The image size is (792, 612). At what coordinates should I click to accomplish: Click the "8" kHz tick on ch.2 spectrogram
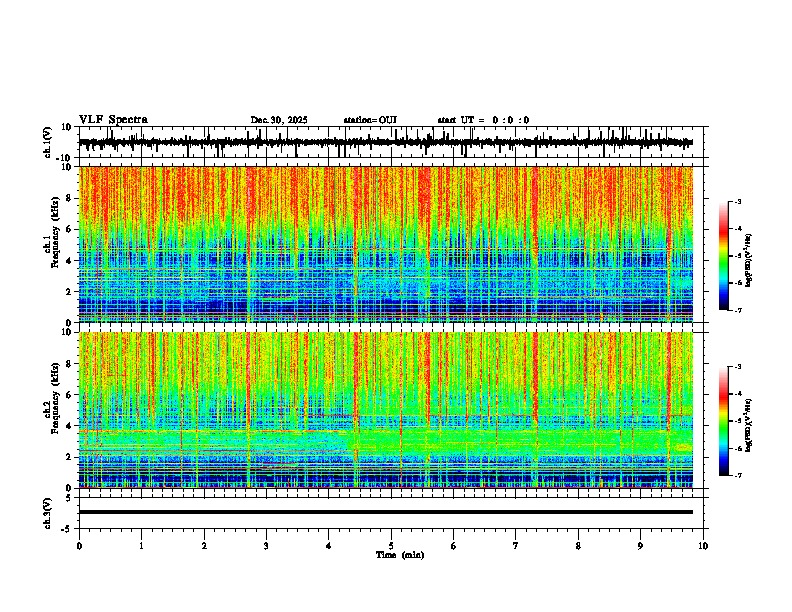70,364
